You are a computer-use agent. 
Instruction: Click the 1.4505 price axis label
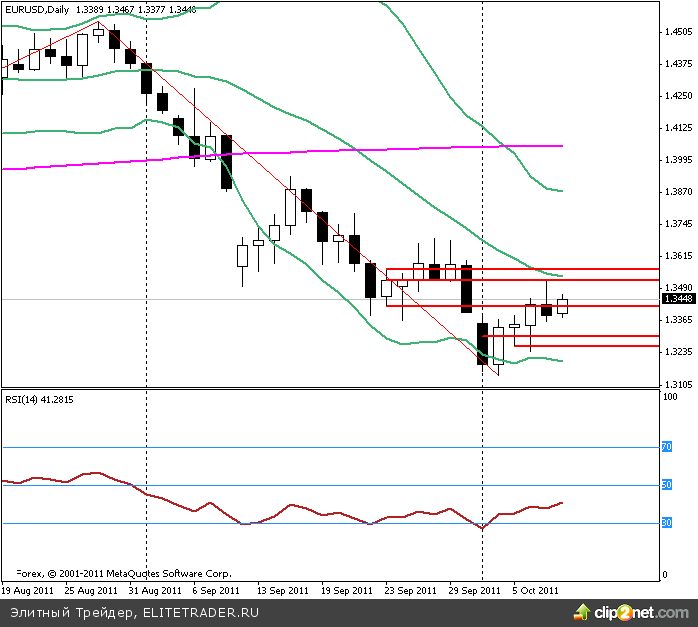[677, 32]
